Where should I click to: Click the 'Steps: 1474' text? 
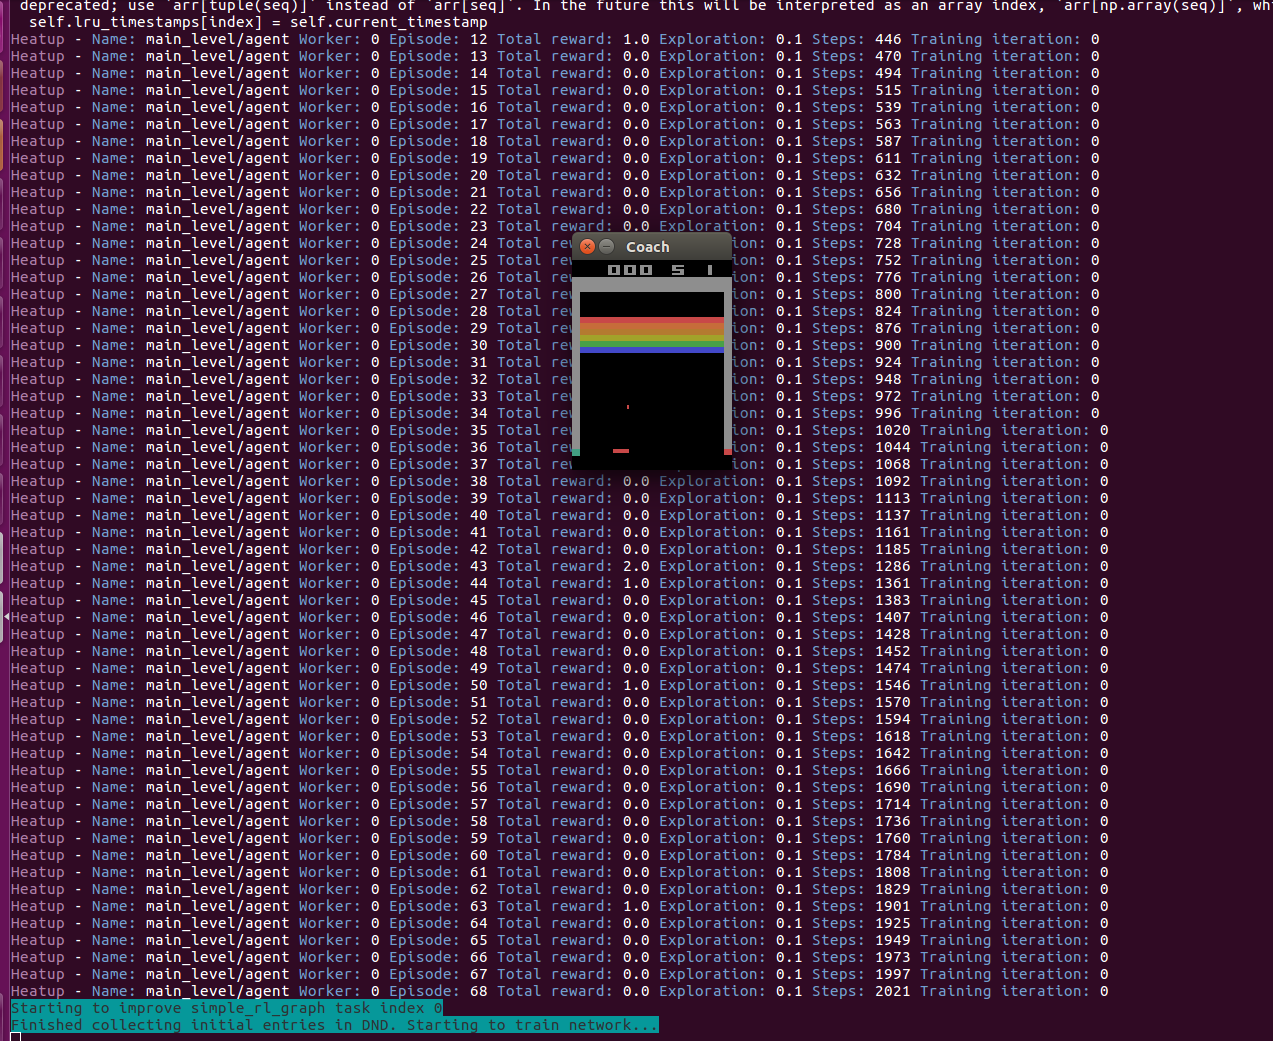tap(861, 668)
